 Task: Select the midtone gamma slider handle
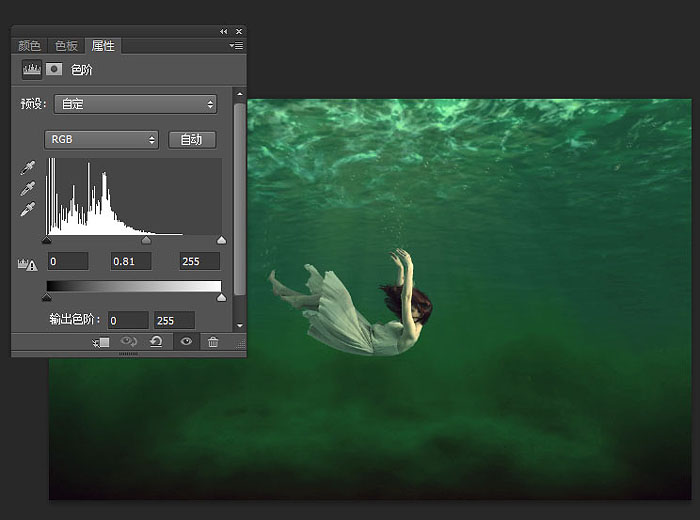point(146,240)
